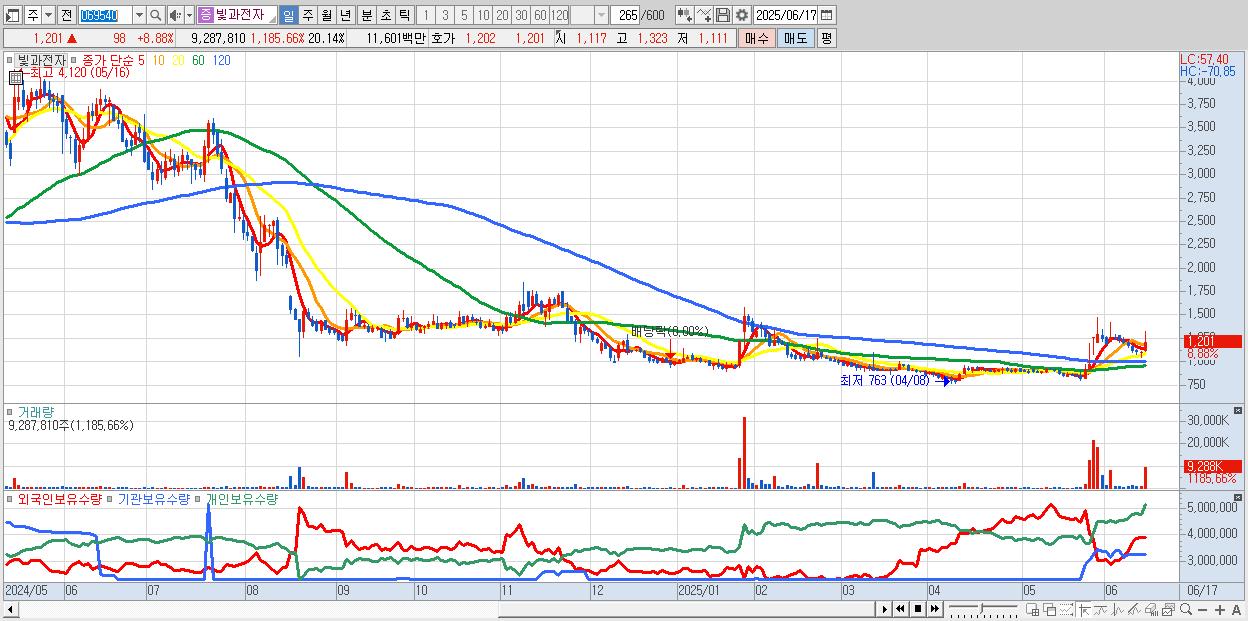Click the 265 bar count input field
This screenshot has width=1248, height=621.
[x=626, y=15]
